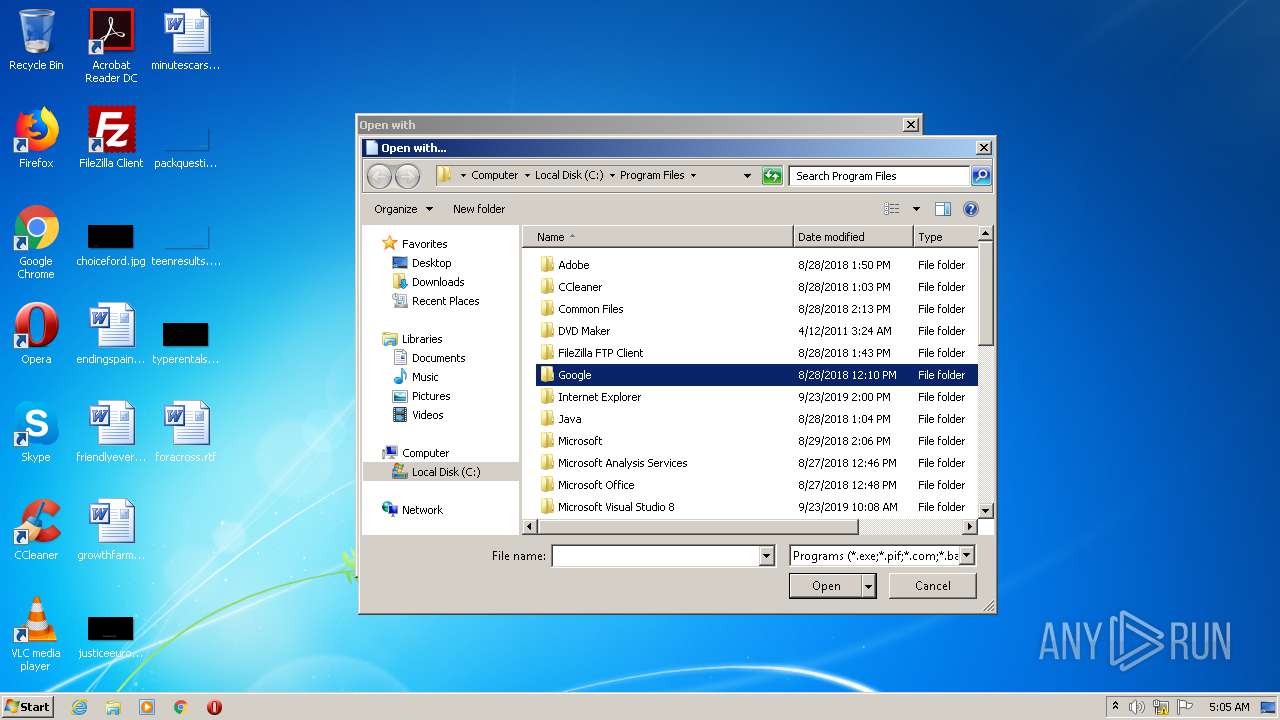The image size is (1280, 720).
Task: Select the foracross.rtf document icon
Action: [x=186, y=432]
